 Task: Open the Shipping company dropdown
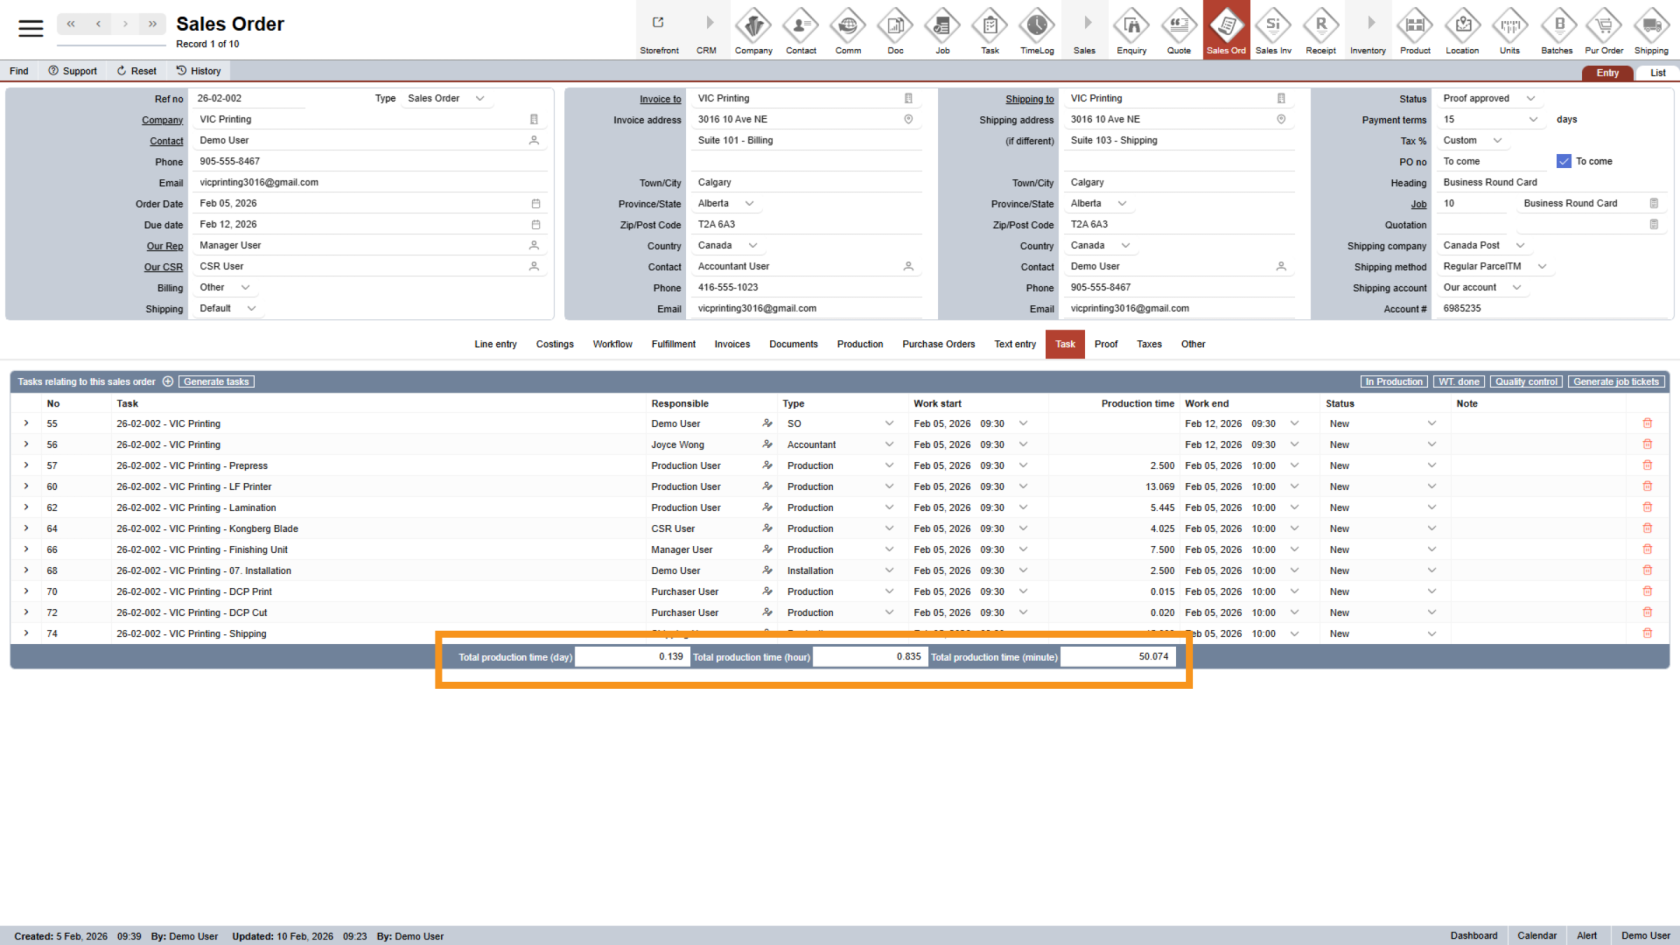(1520, 246)
